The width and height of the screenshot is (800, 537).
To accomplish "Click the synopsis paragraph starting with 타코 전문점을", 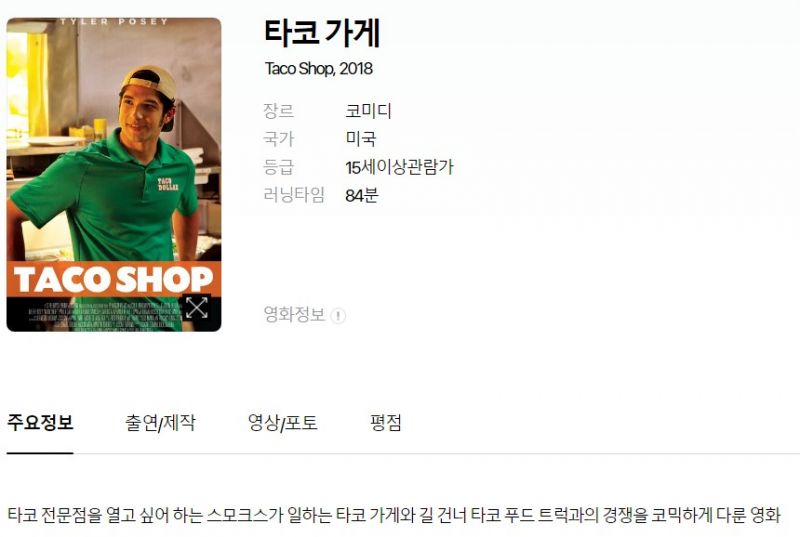I will coord(394,515).
